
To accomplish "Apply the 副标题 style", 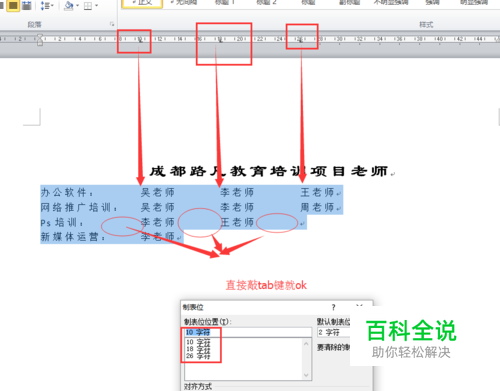I will 350,3.
